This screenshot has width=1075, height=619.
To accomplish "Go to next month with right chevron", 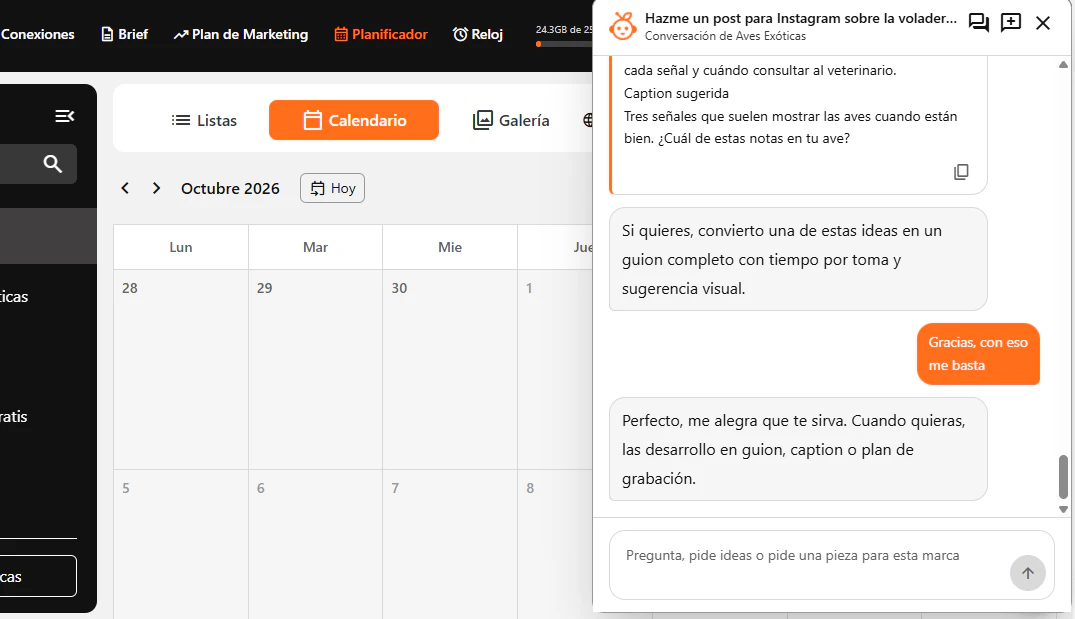I will 156,188.
